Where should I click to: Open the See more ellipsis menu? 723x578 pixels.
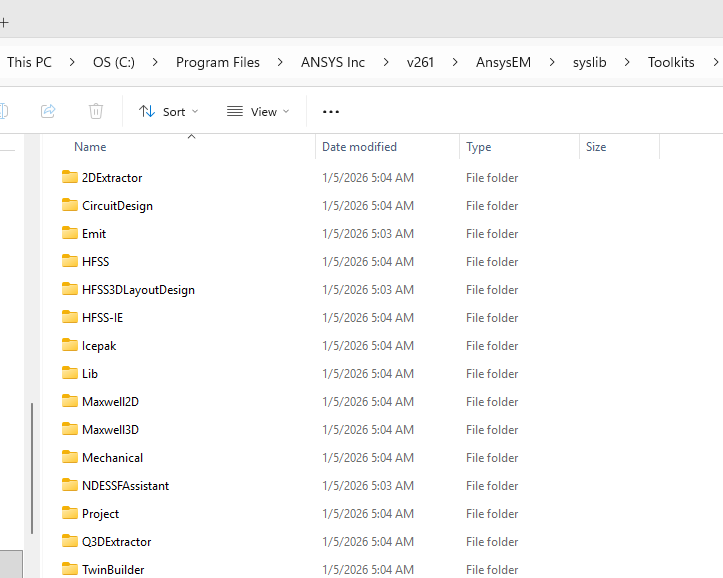pos(331,112)
